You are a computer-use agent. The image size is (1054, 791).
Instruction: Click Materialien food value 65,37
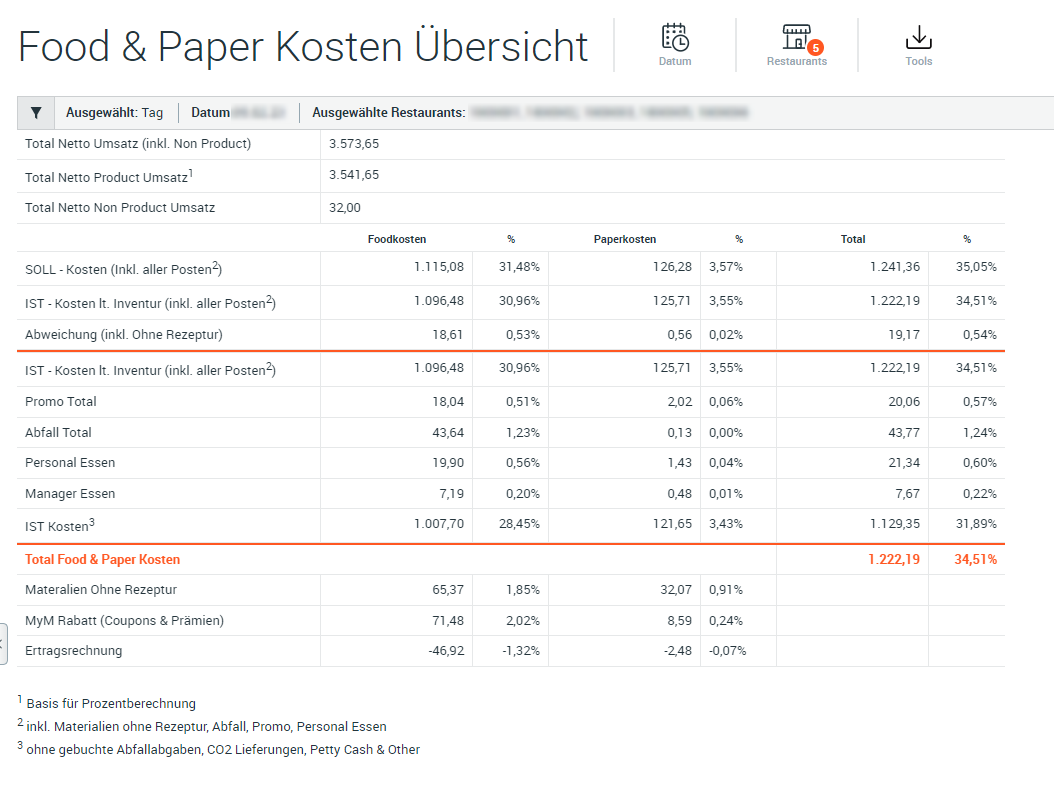tap(448, 590)
